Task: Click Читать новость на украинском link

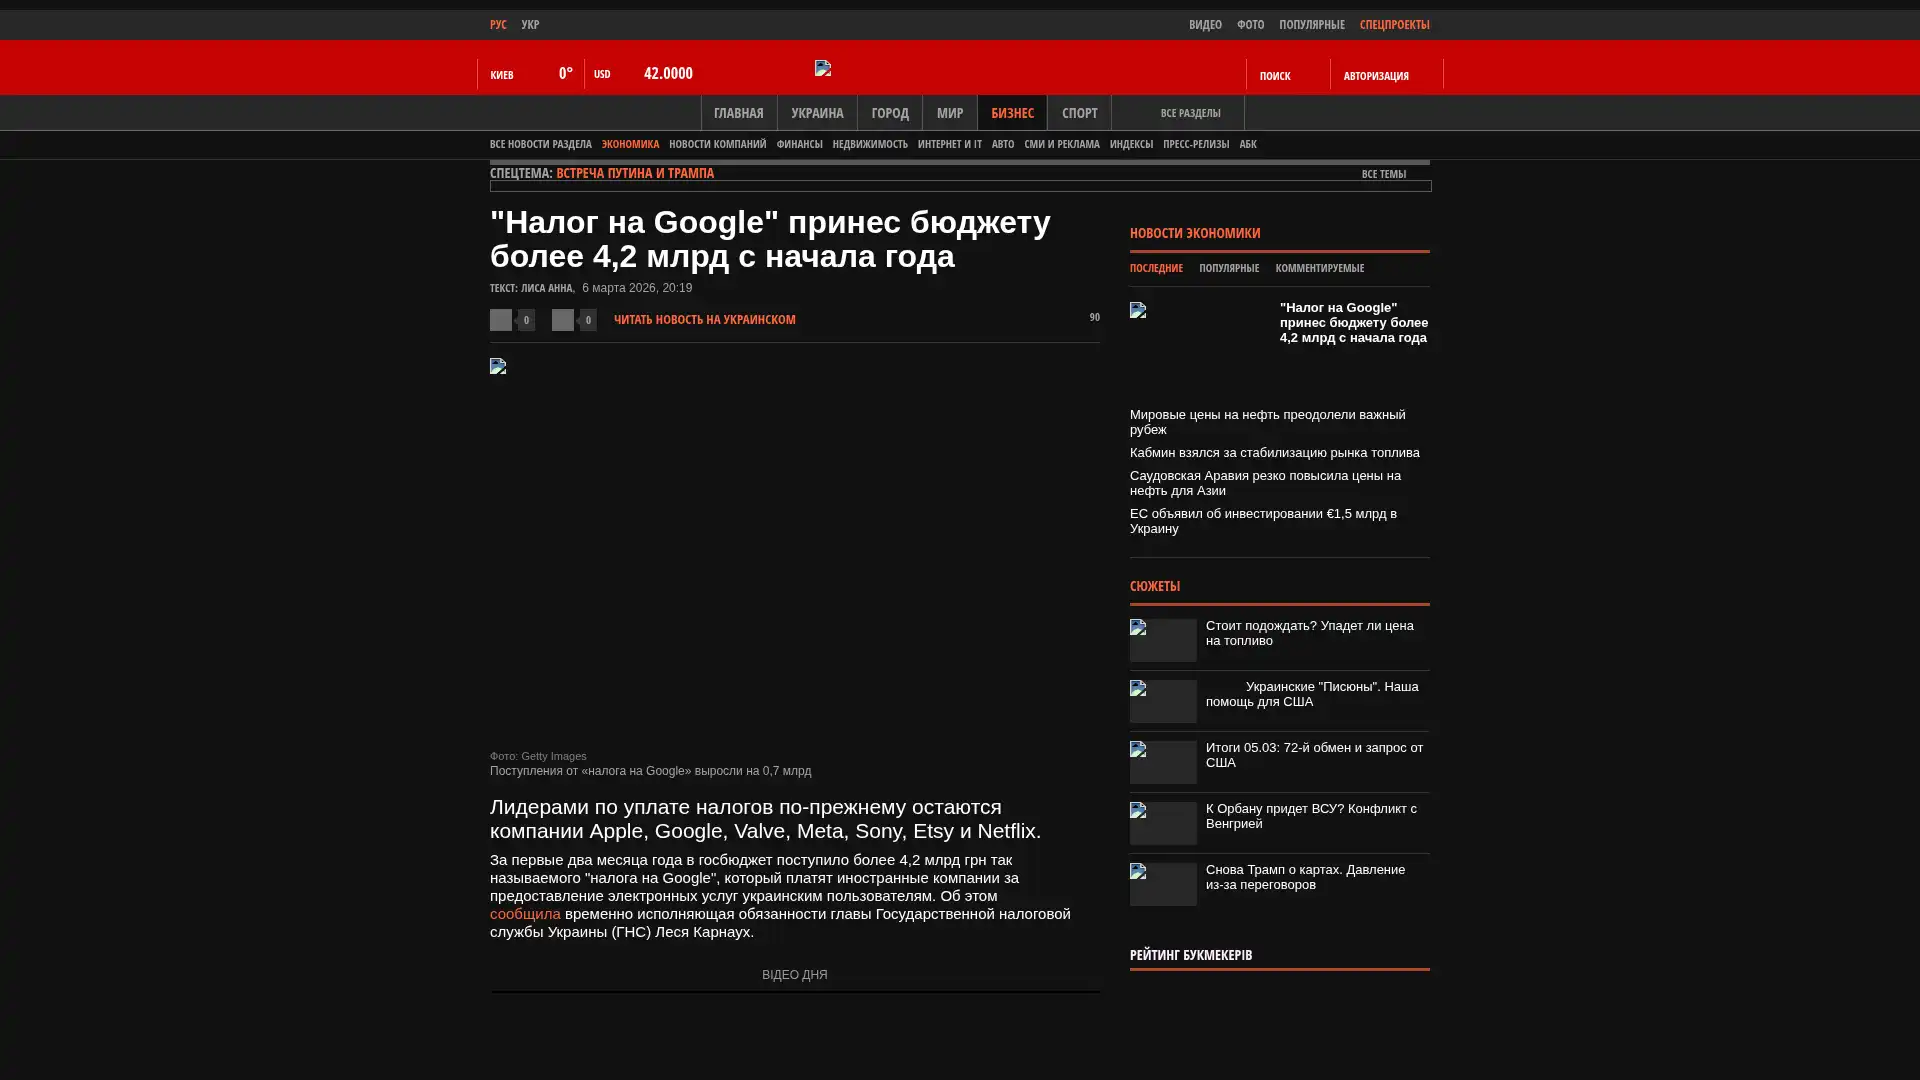Action: [x=704, y=320]
